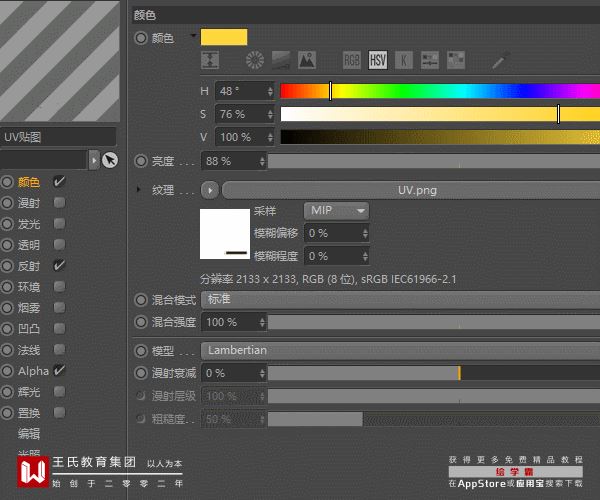Expand the 颜色 color disclosure arrow

pyautogui.click(x=193, y=36)
